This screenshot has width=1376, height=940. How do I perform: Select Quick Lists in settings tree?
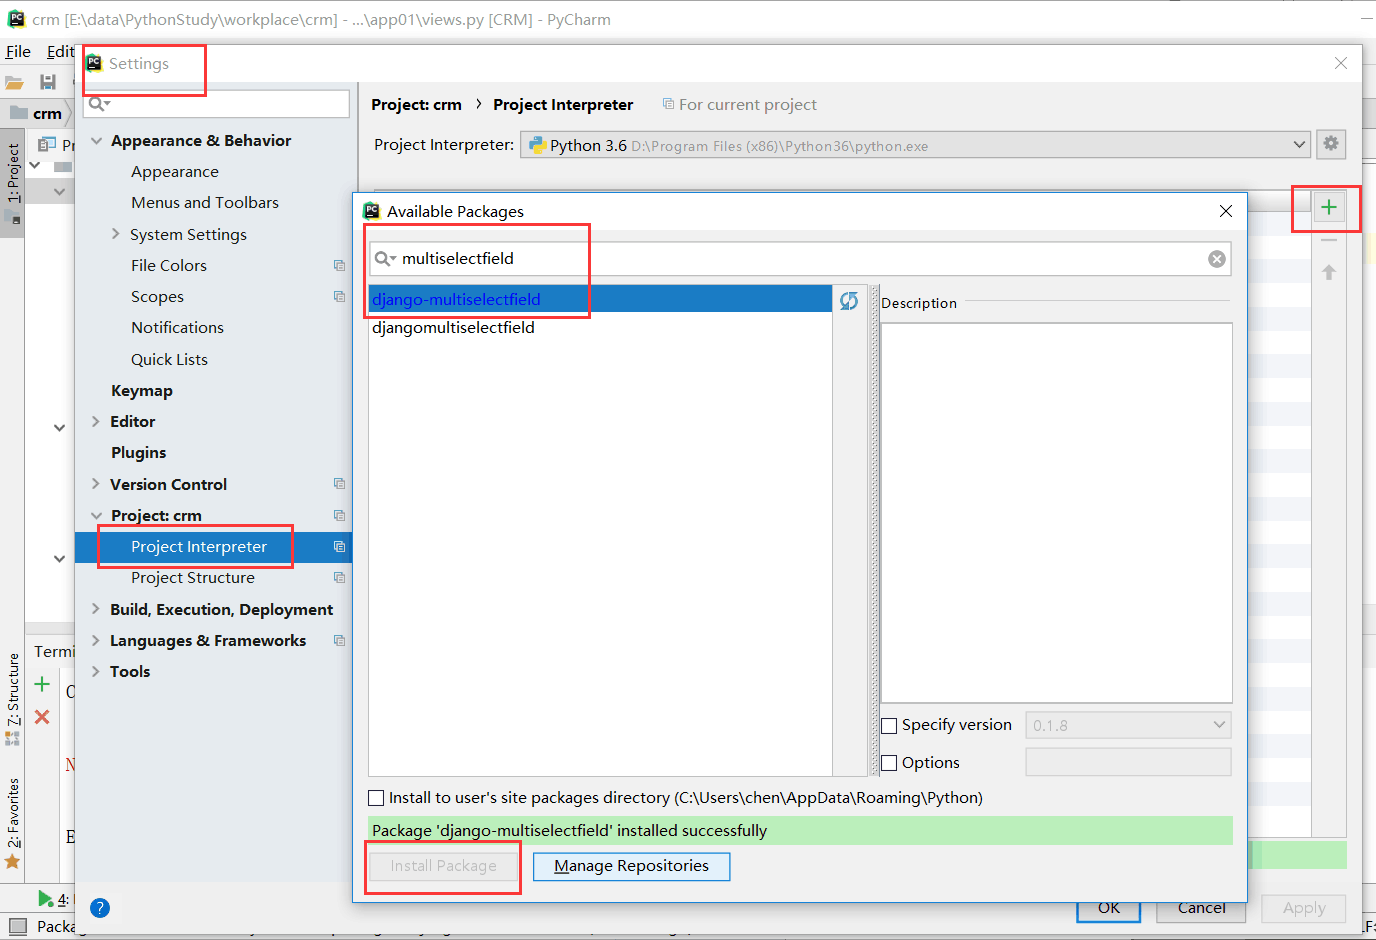[x=169, y=360]
